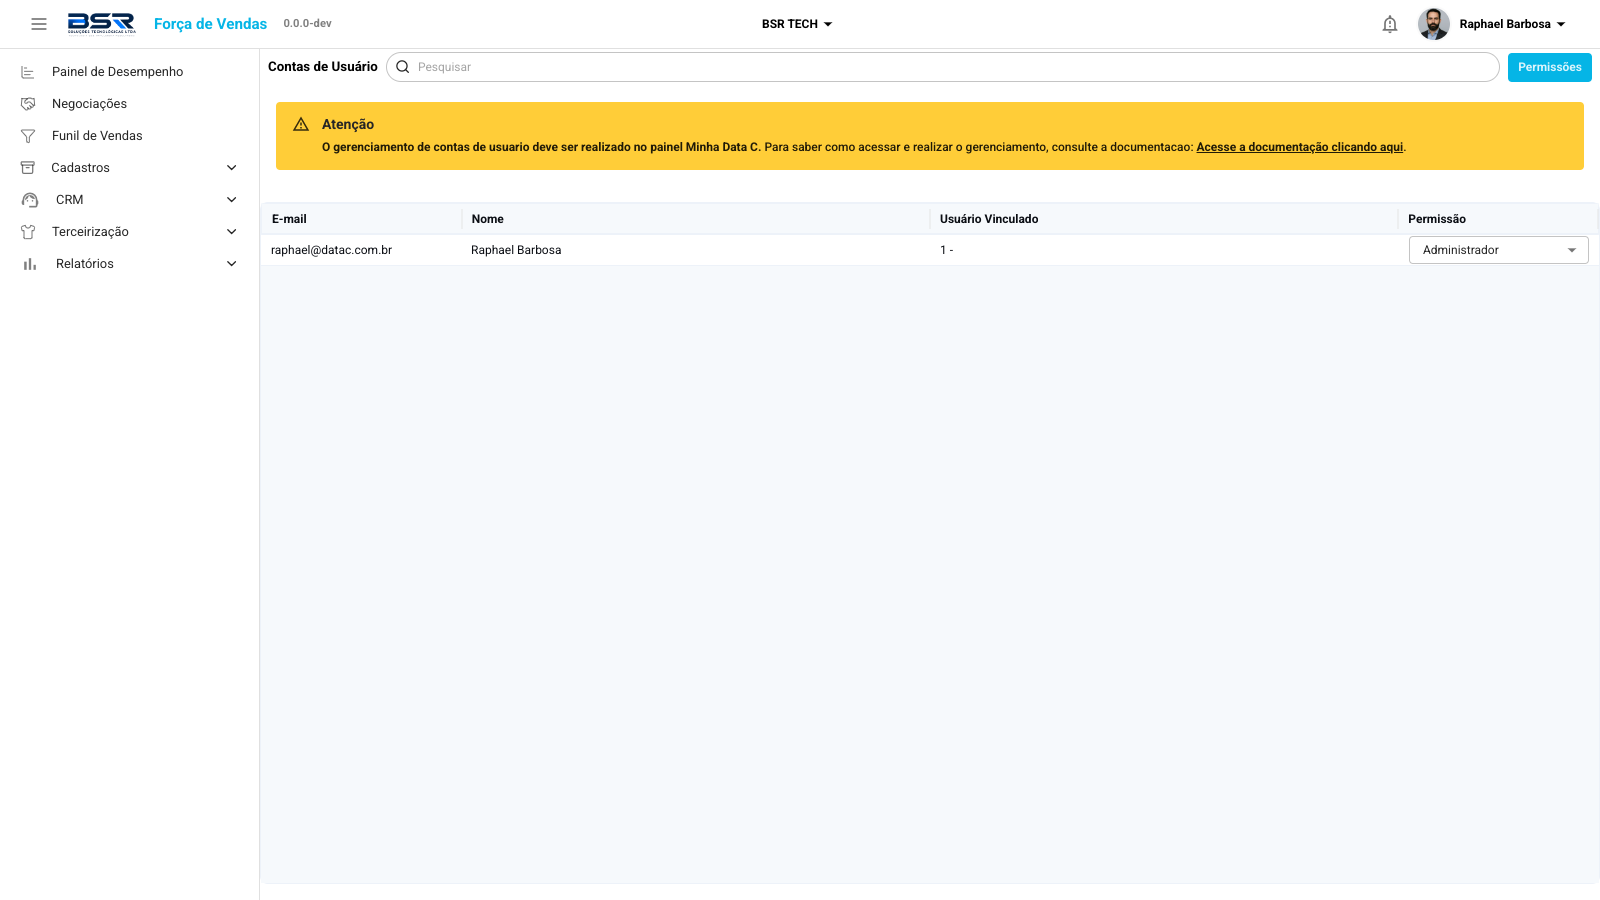Expand the CRM submenu chevron
The image size is (1600, 900).
pos(232,200)
